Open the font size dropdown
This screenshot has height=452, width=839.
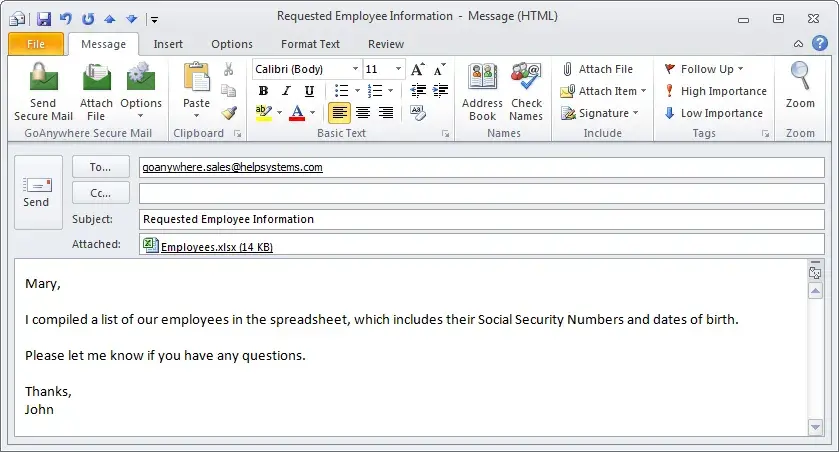click(398, 69)
